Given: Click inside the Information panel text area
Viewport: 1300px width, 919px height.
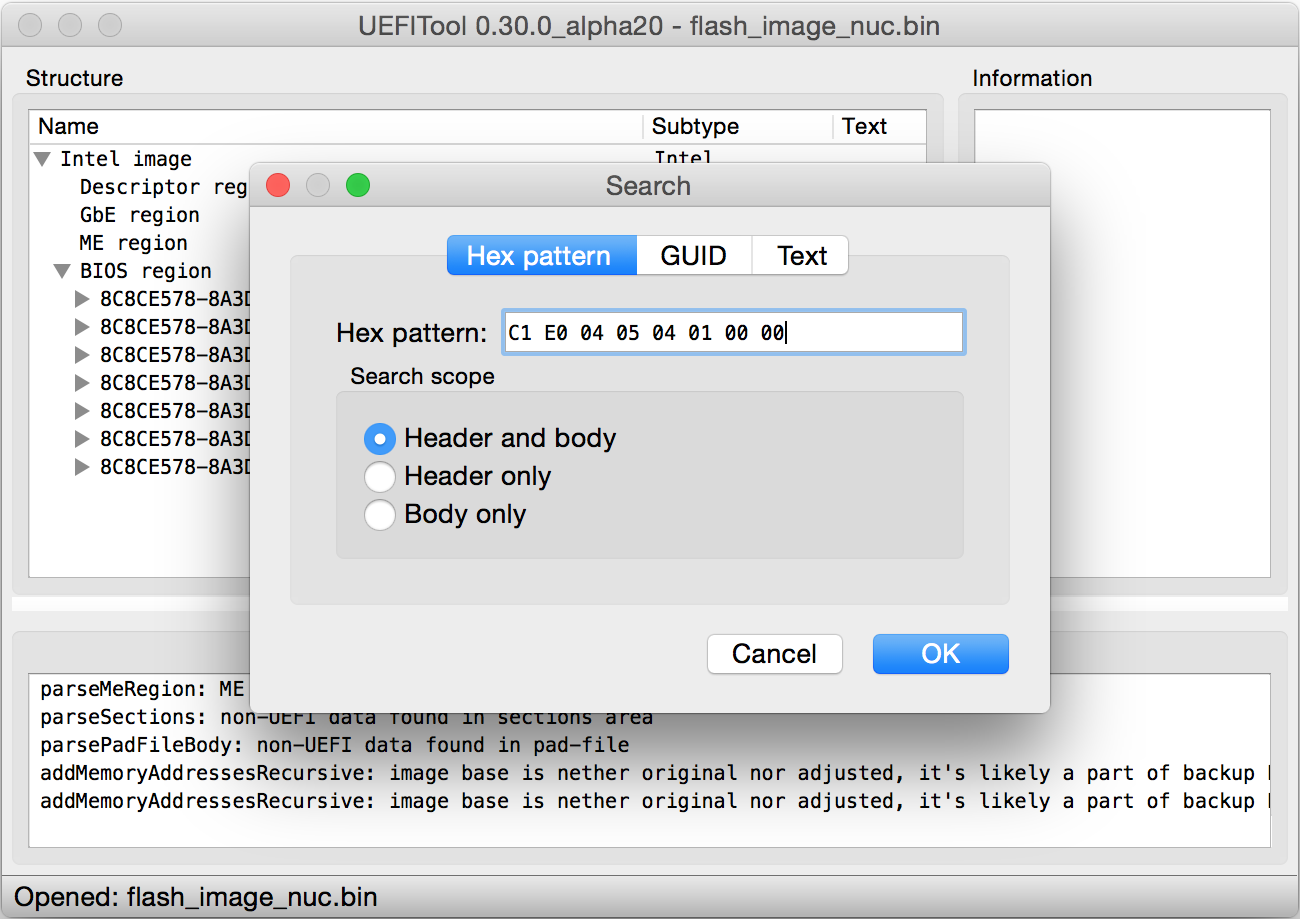Looking at the screenshot, I should pos(1122,343).
